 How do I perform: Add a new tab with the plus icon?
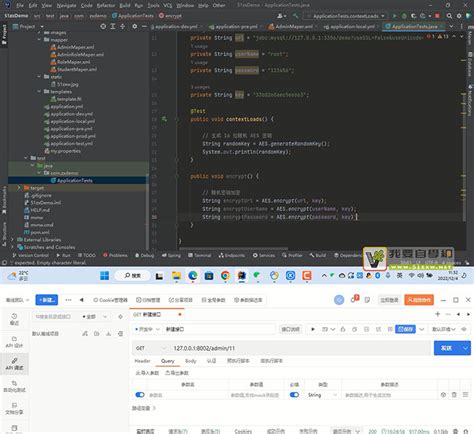[438, 314]
